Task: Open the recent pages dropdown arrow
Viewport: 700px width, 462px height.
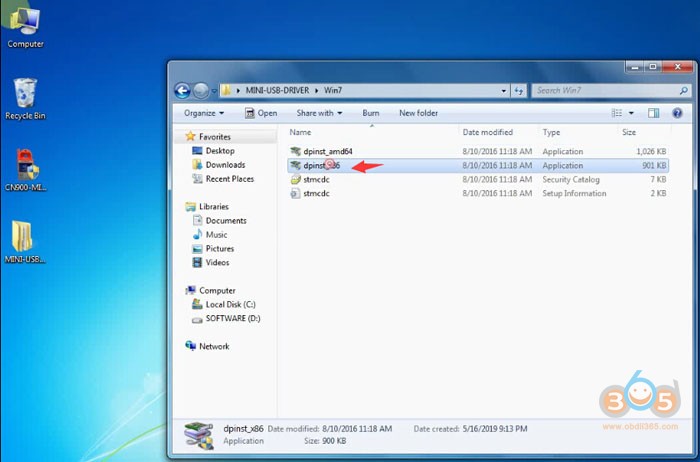Action: click(x=214, y=91)
